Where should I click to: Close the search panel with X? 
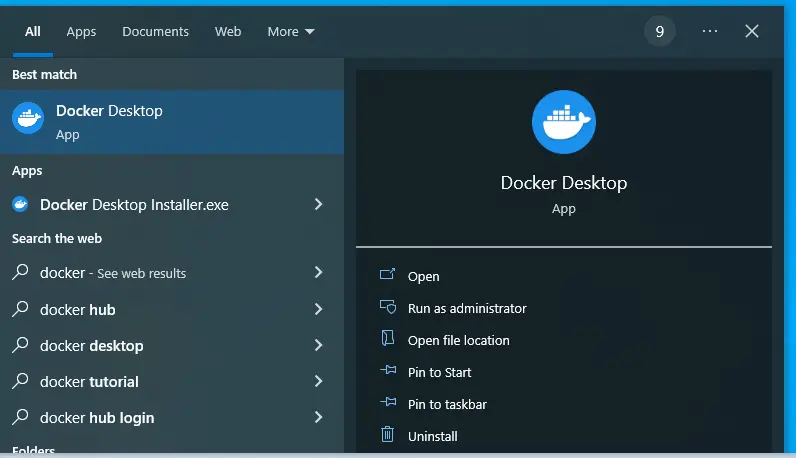point(752,31)
